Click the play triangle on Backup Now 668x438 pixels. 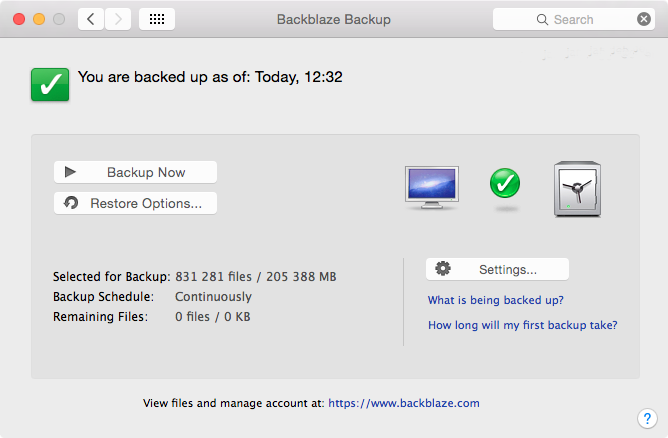pos(70,172)
